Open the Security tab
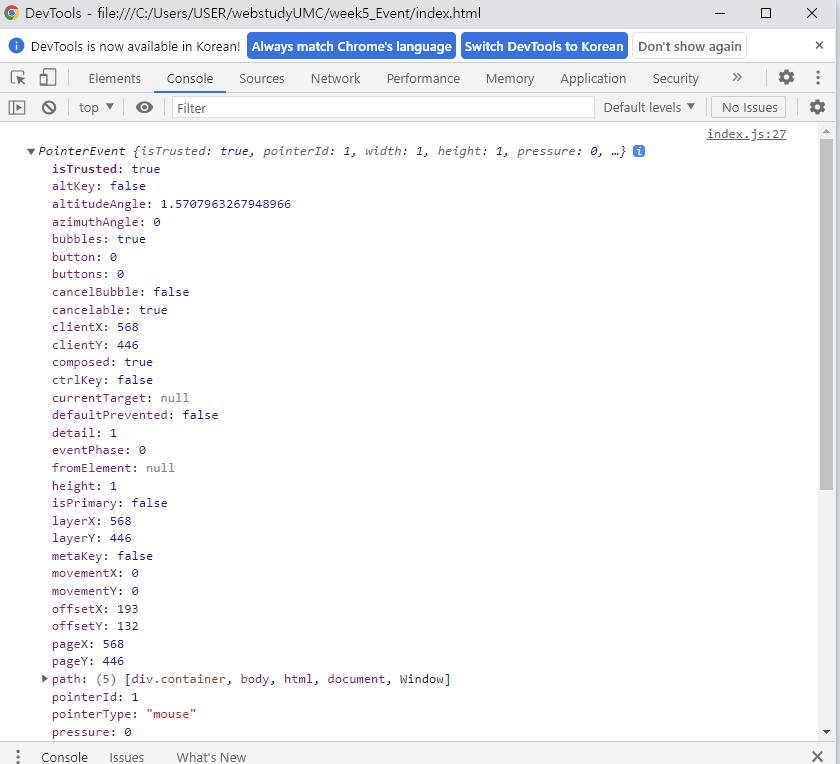The height and width of the screenshot is (764, 840). coord(676,78)
